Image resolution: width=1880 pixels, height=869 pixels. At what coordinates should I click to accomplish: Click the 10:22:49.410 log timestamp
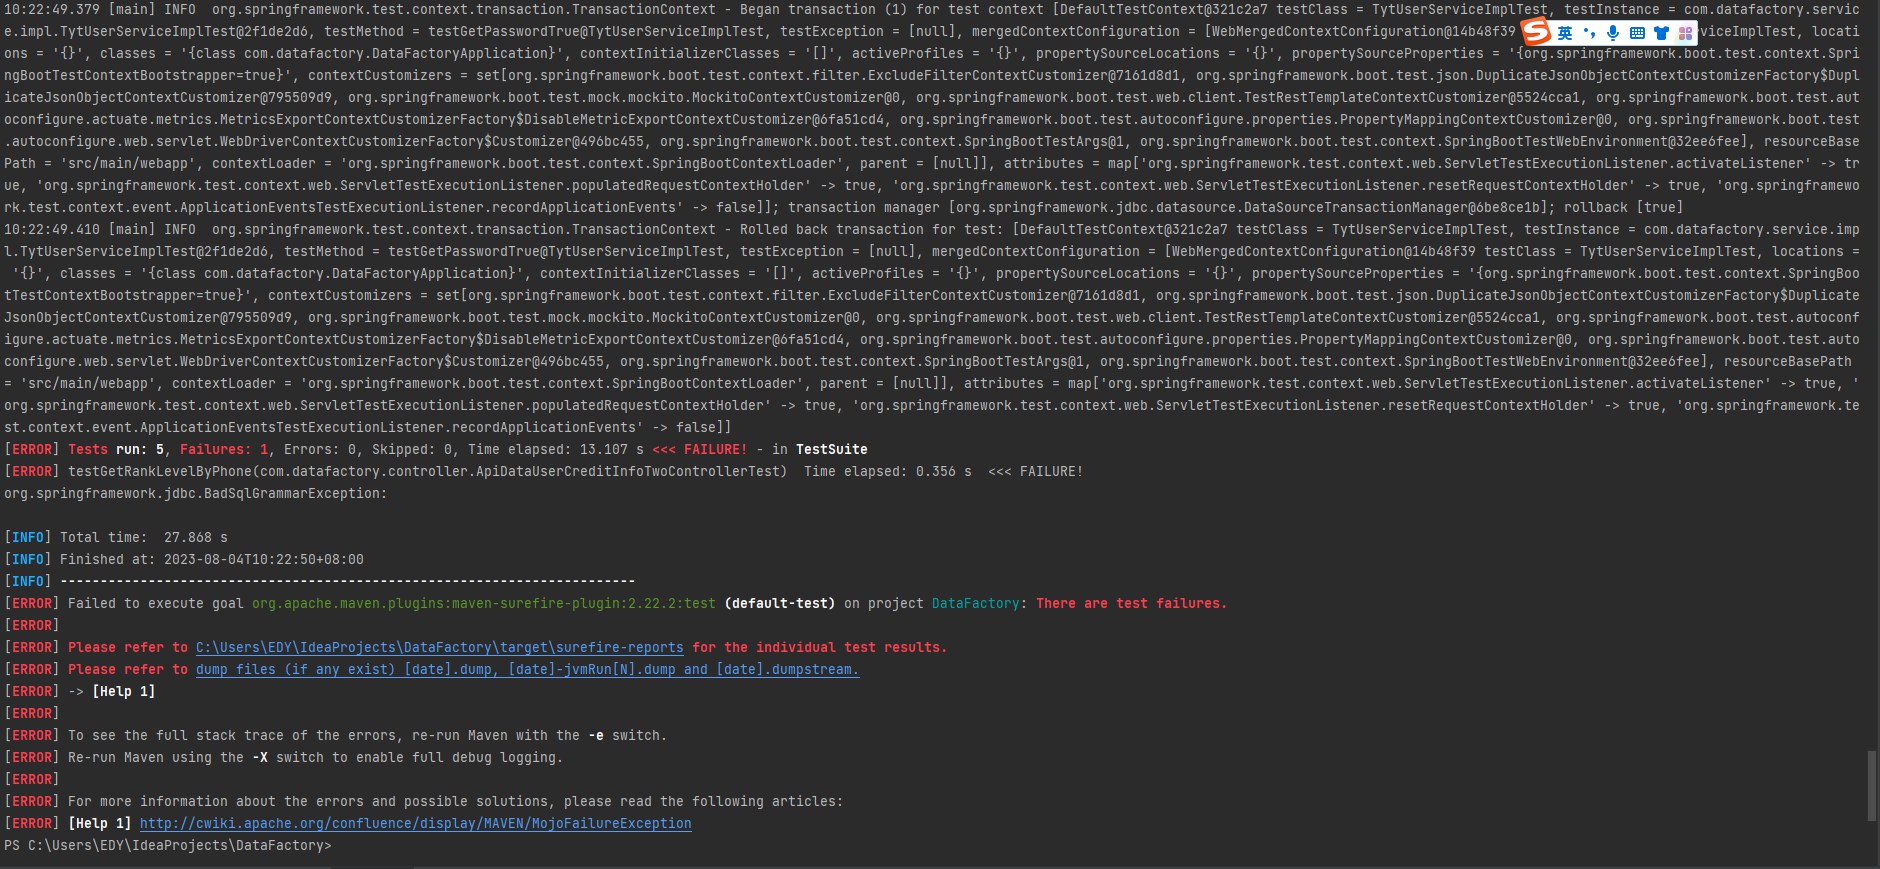coord(52,229)
